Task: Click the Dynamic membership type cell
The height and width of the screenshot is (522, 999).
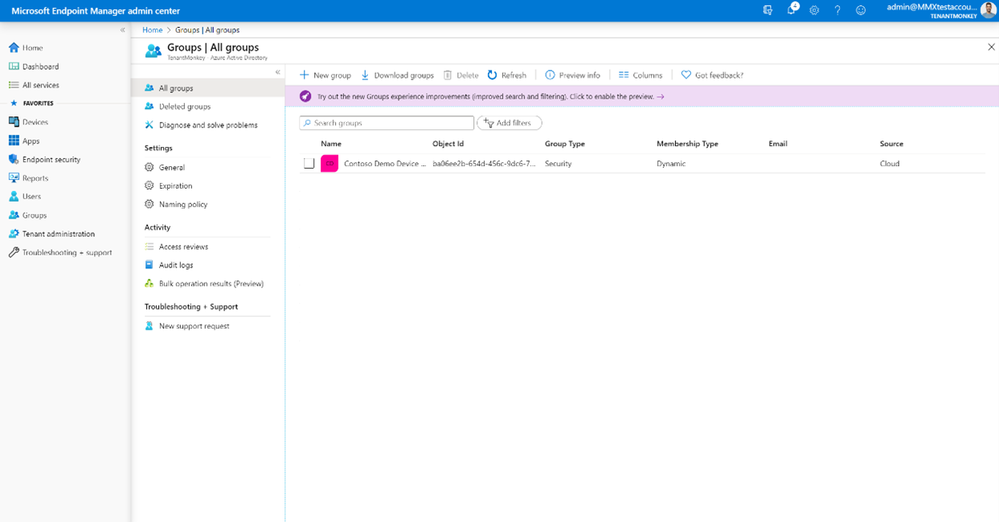Action: pyautogui.click(x=671, y=164)
